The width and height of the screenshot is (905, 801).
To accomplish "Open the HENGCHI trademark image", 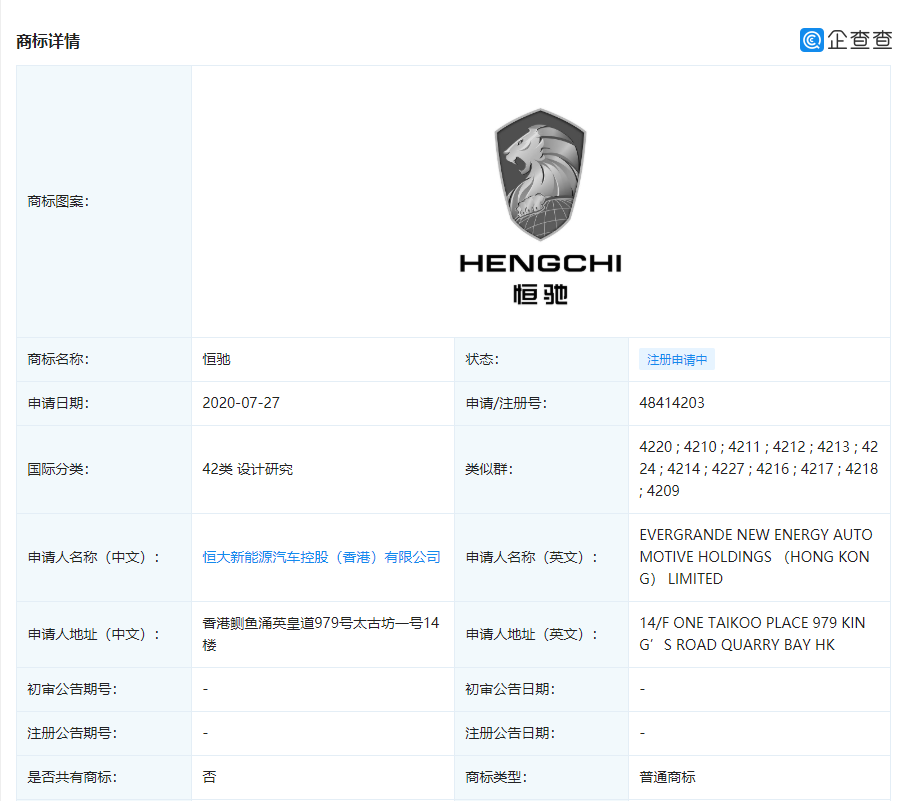I will pyautogui.click(x=540, y=207).
